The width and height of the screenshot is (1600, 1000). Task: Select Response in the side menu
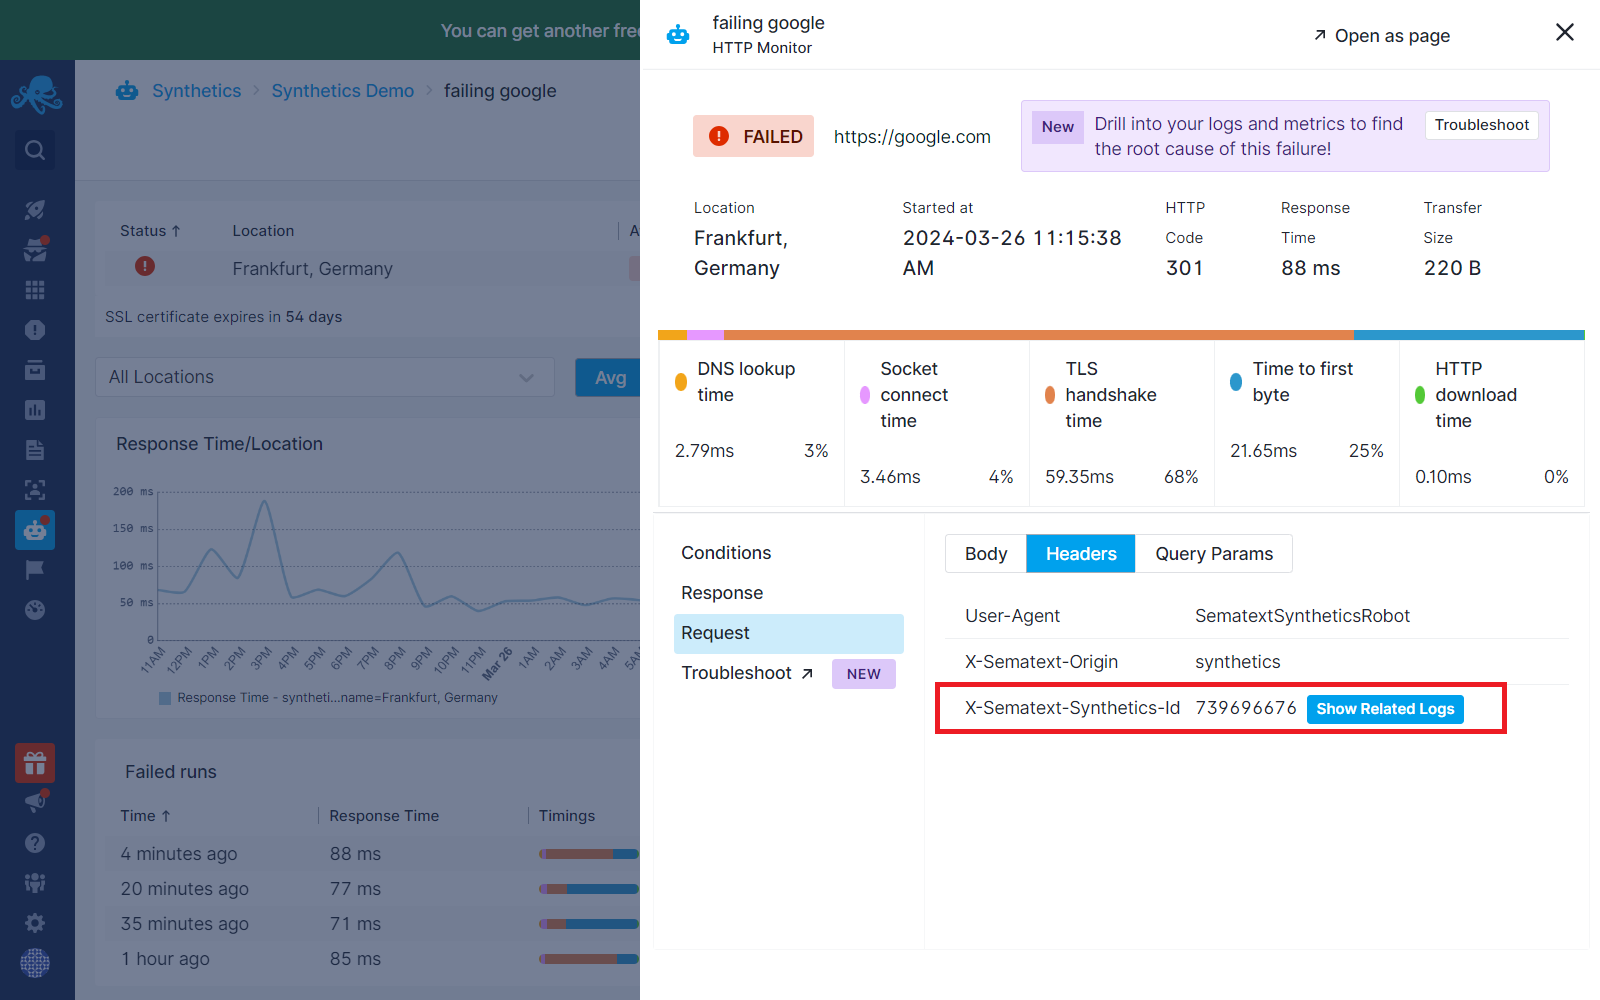[788, 593]
